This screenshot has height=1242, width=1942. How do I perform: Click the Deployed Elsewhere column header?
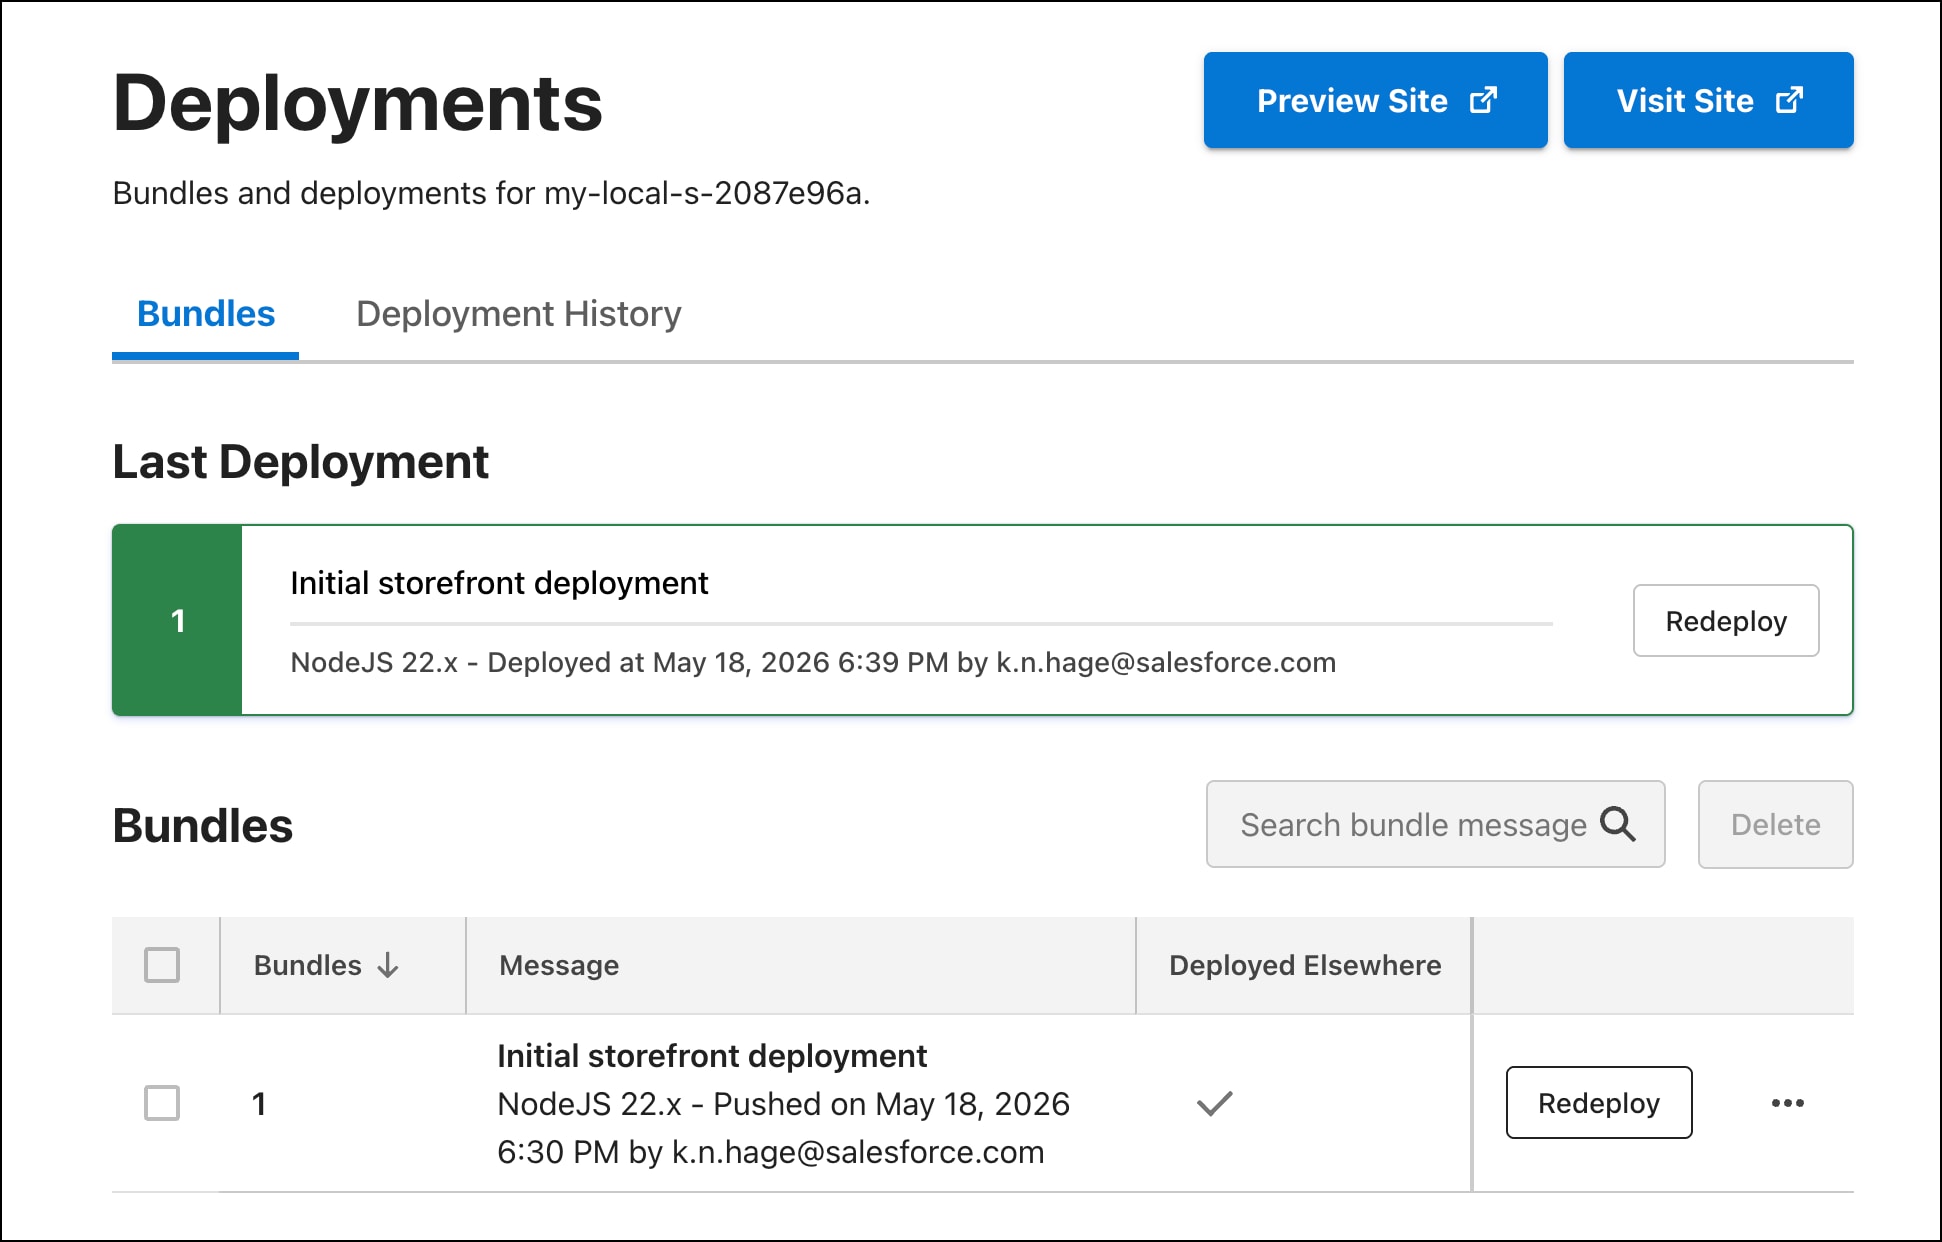point(1305,965)
